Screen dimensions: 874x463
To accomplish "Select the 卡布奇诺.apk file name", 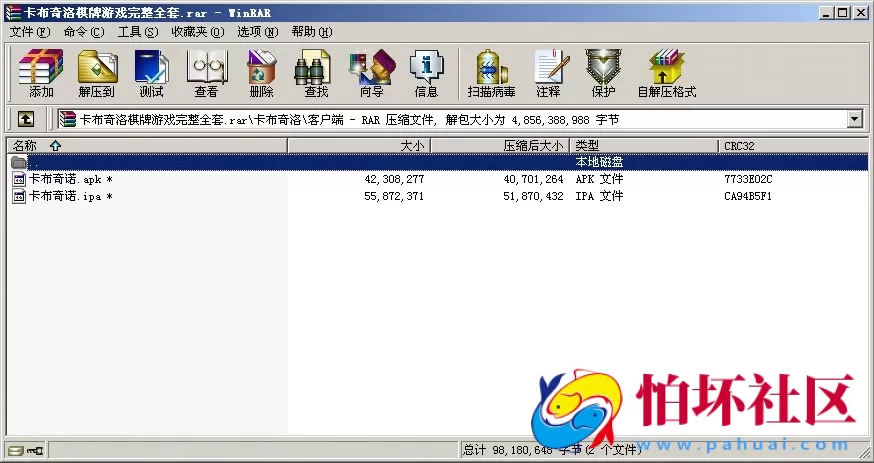I will coord(70,179).
